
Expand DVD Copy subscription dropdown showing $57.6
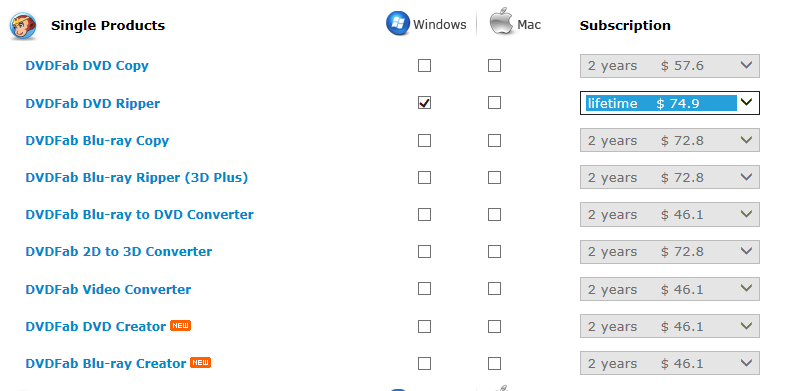point(669,66)
